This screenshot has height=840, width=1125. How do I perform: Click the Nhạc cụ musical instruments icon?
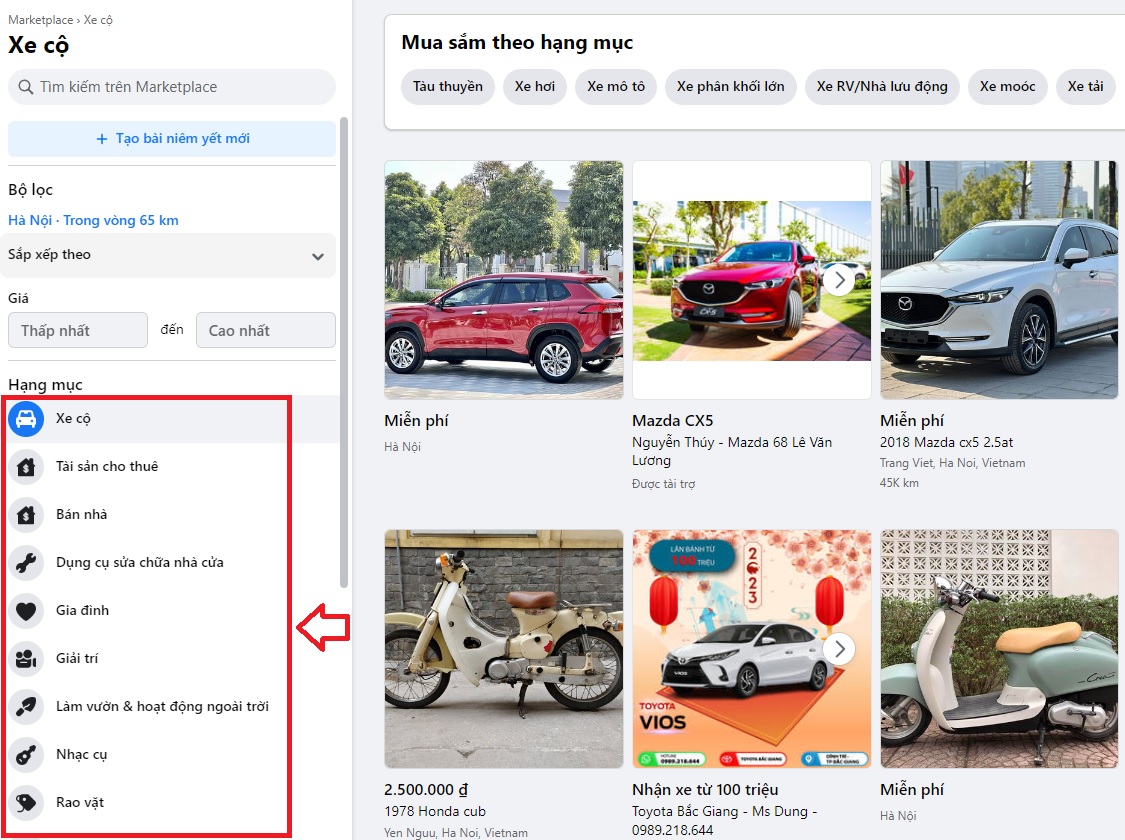click(x=27, y=754)
